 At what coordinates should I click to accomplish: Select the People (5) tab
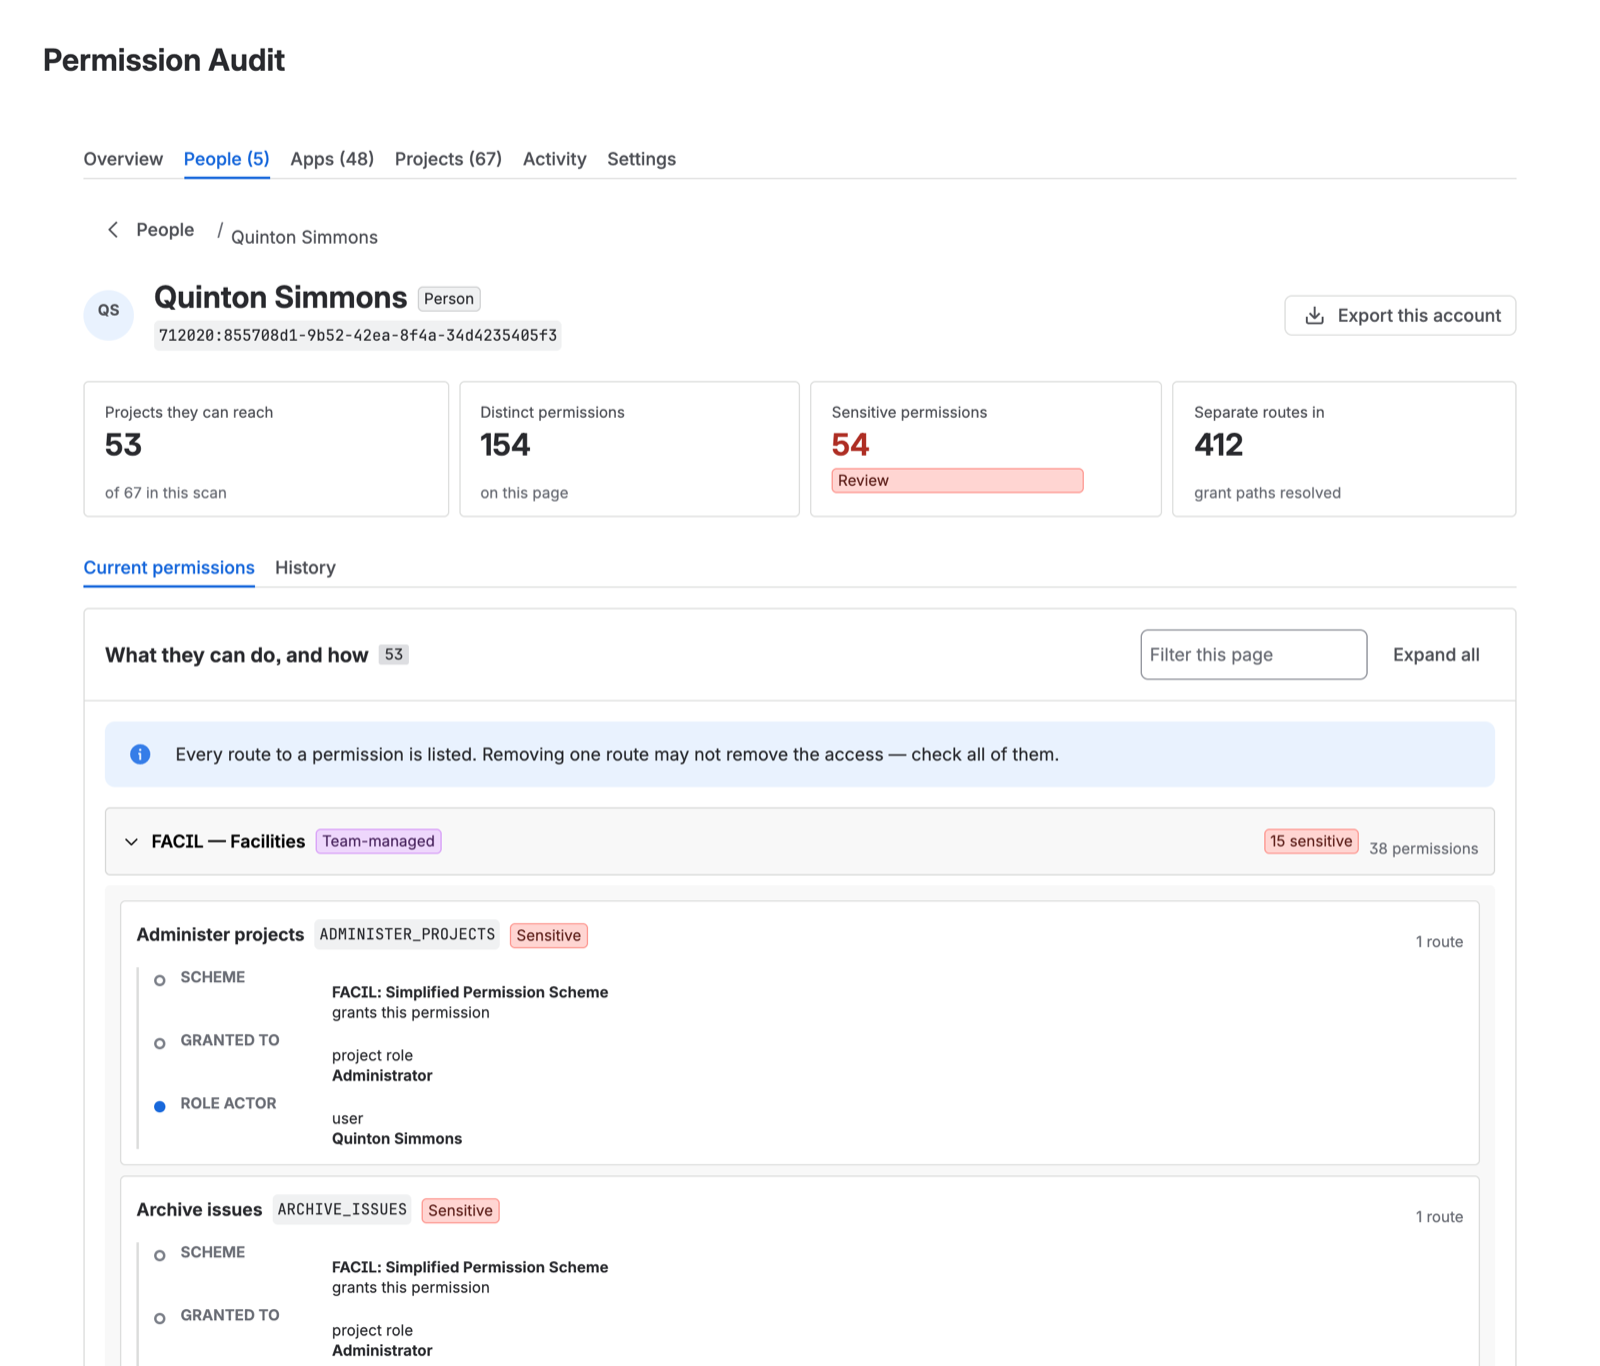point(227,159)
